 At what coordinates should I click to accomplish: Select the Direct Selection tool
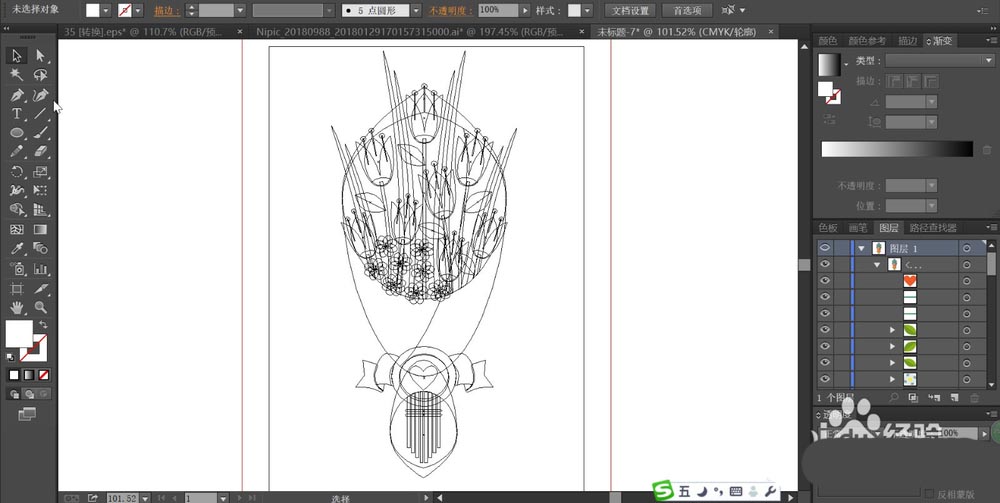click(41, 56)
